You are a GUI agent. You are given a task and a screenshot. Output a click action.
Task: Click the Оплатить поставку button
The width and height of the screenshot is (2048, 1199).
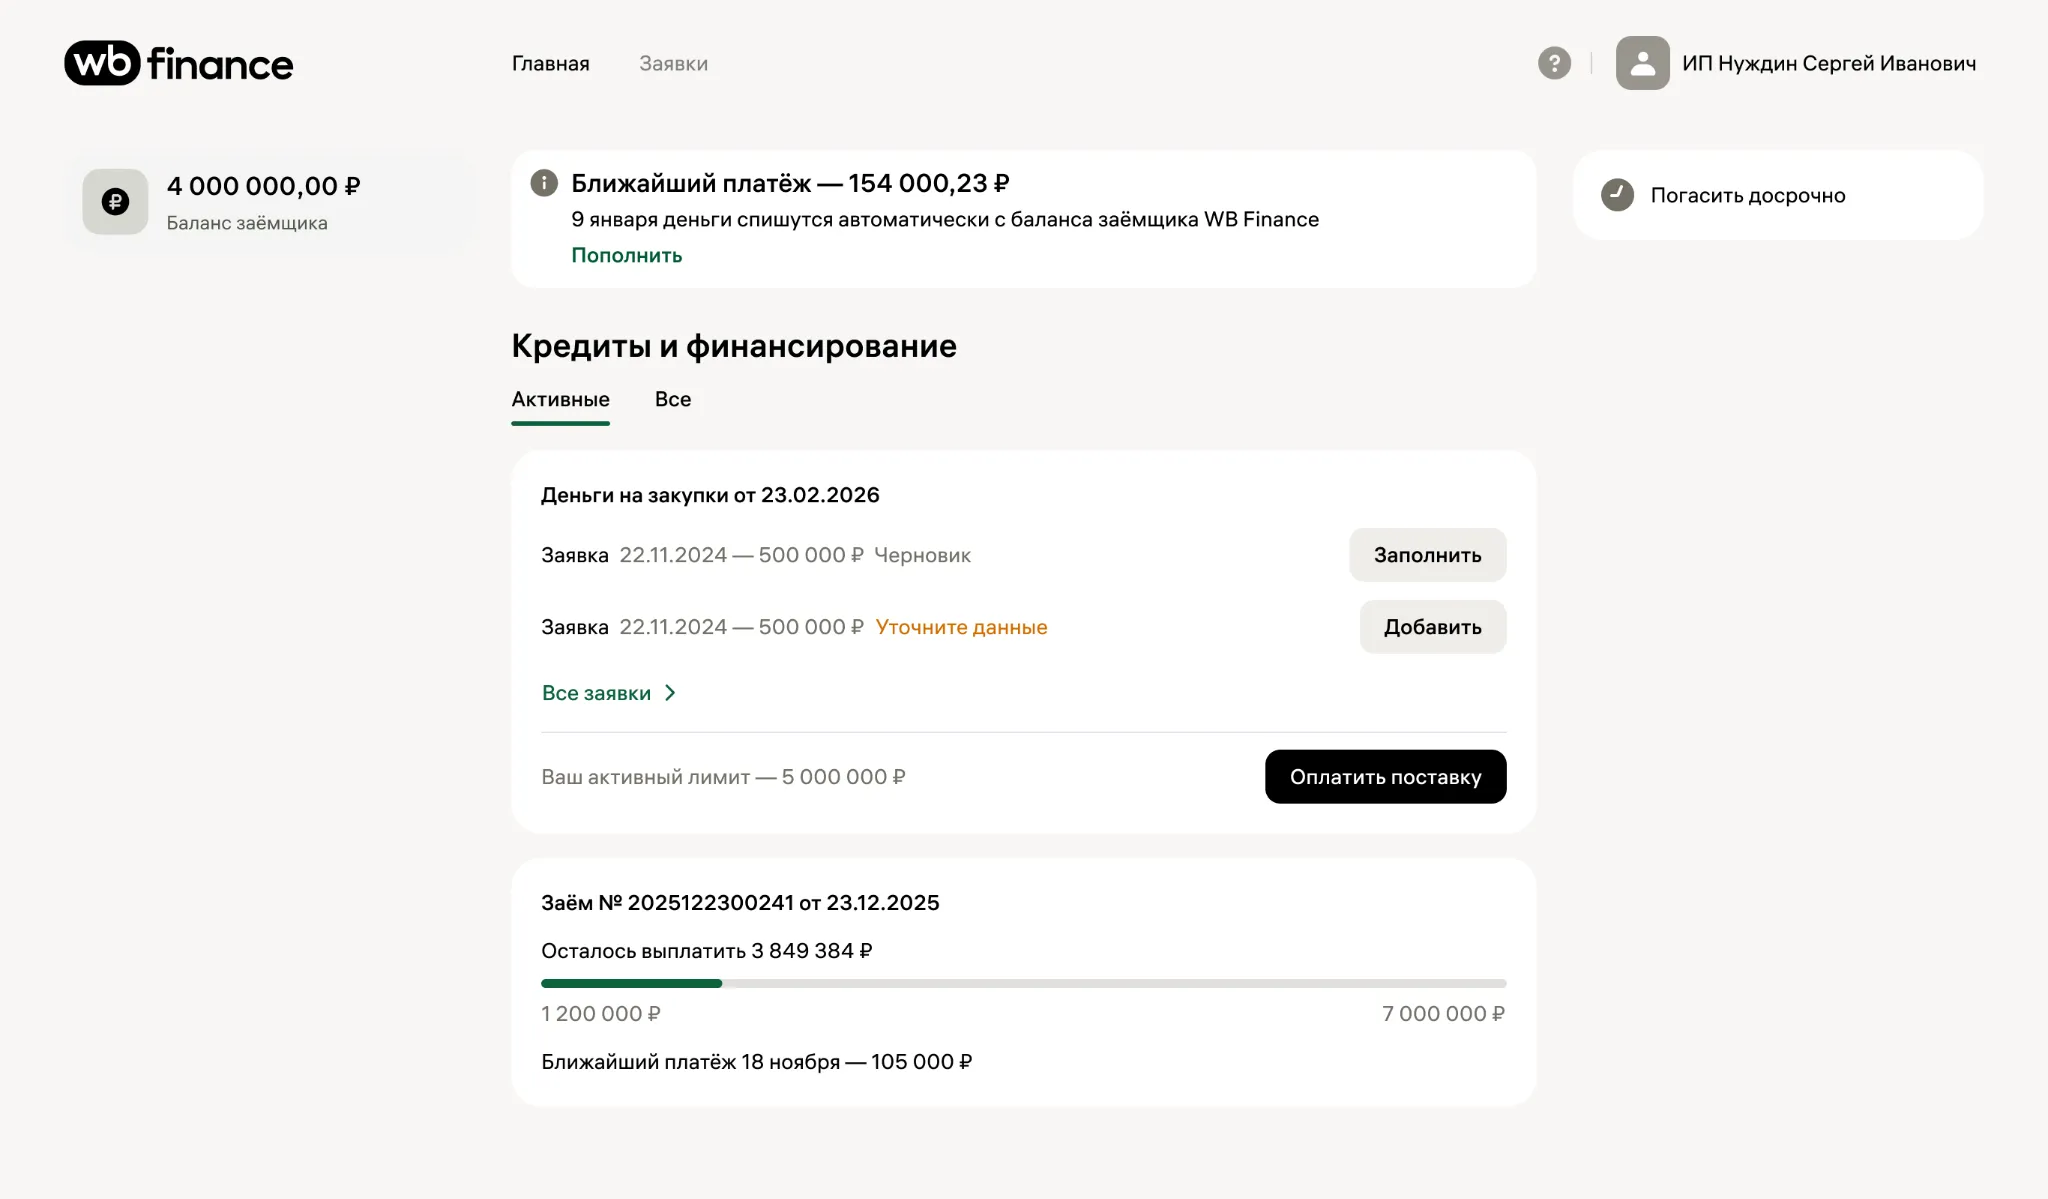[x=1385, y=777]
